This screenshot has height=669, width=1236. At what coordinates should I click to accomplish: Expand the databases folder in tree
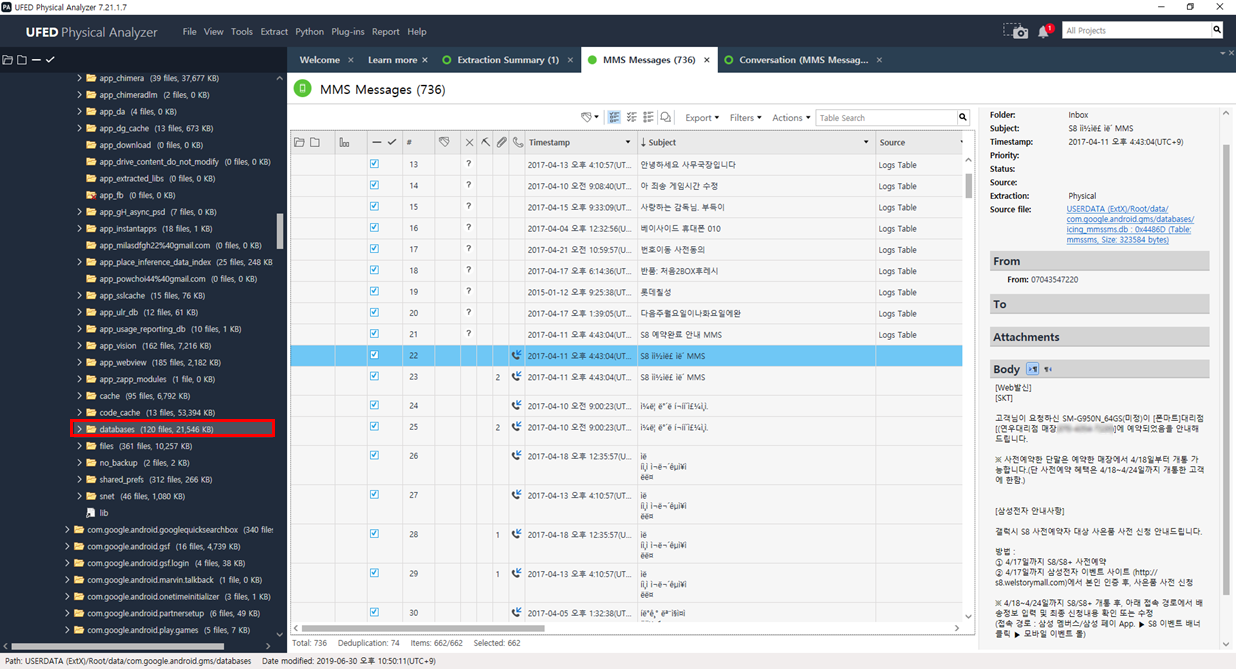79,429
